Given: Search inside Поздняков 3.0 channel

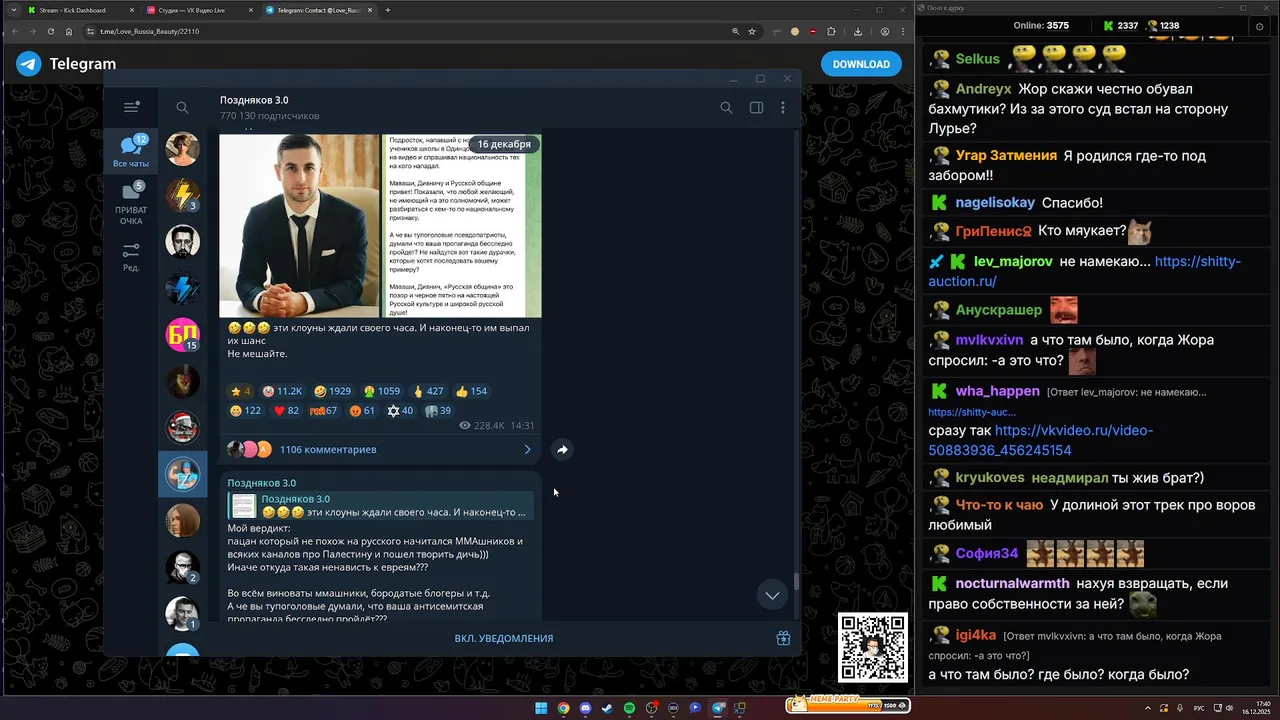Looking at the screenshot, I should point(726,108).
